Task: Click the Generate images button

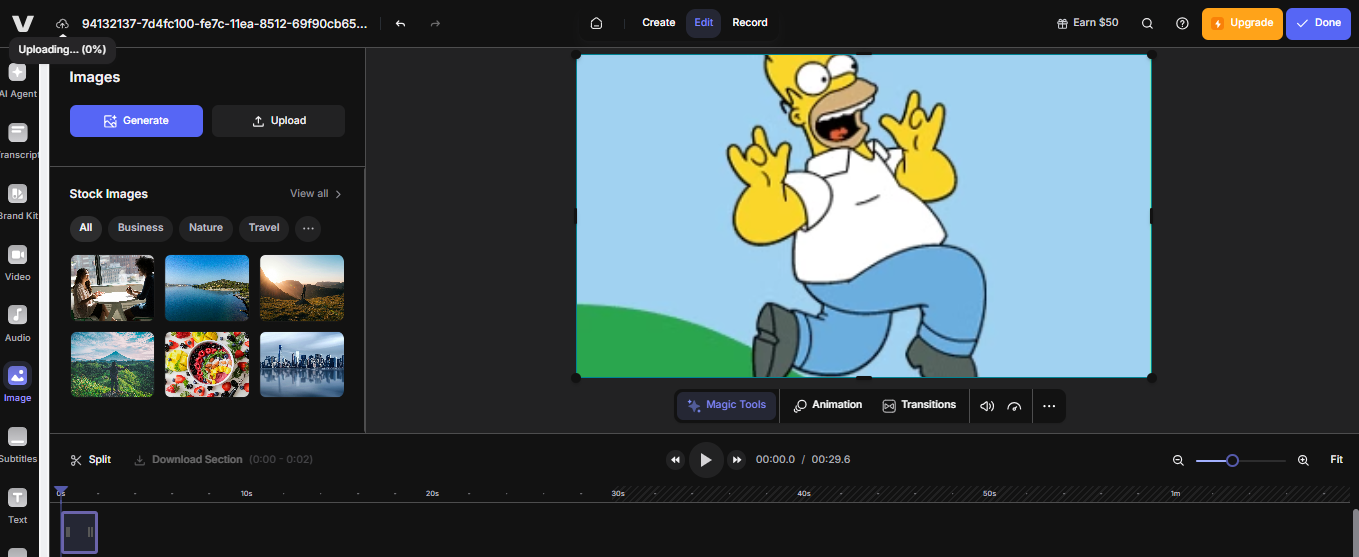Action: point(136,121)
